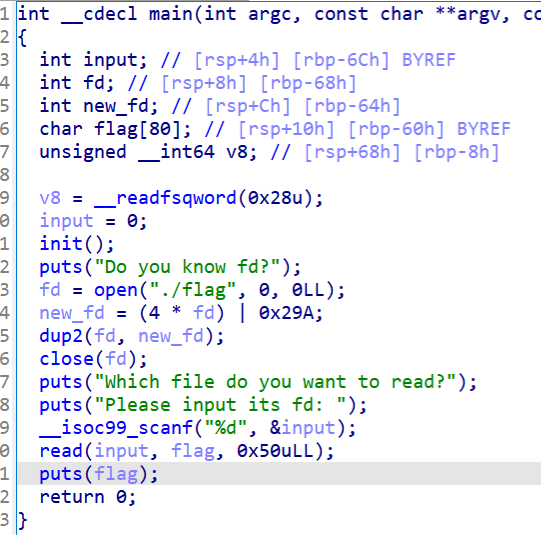Click the __isoc99_scanf function call

click(x=116, y=428)
